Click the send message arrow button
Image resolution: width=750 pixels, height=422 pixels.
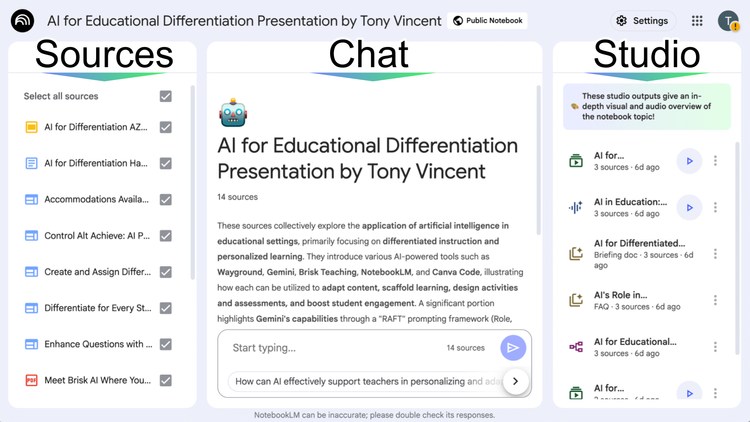tap(513, 348)
